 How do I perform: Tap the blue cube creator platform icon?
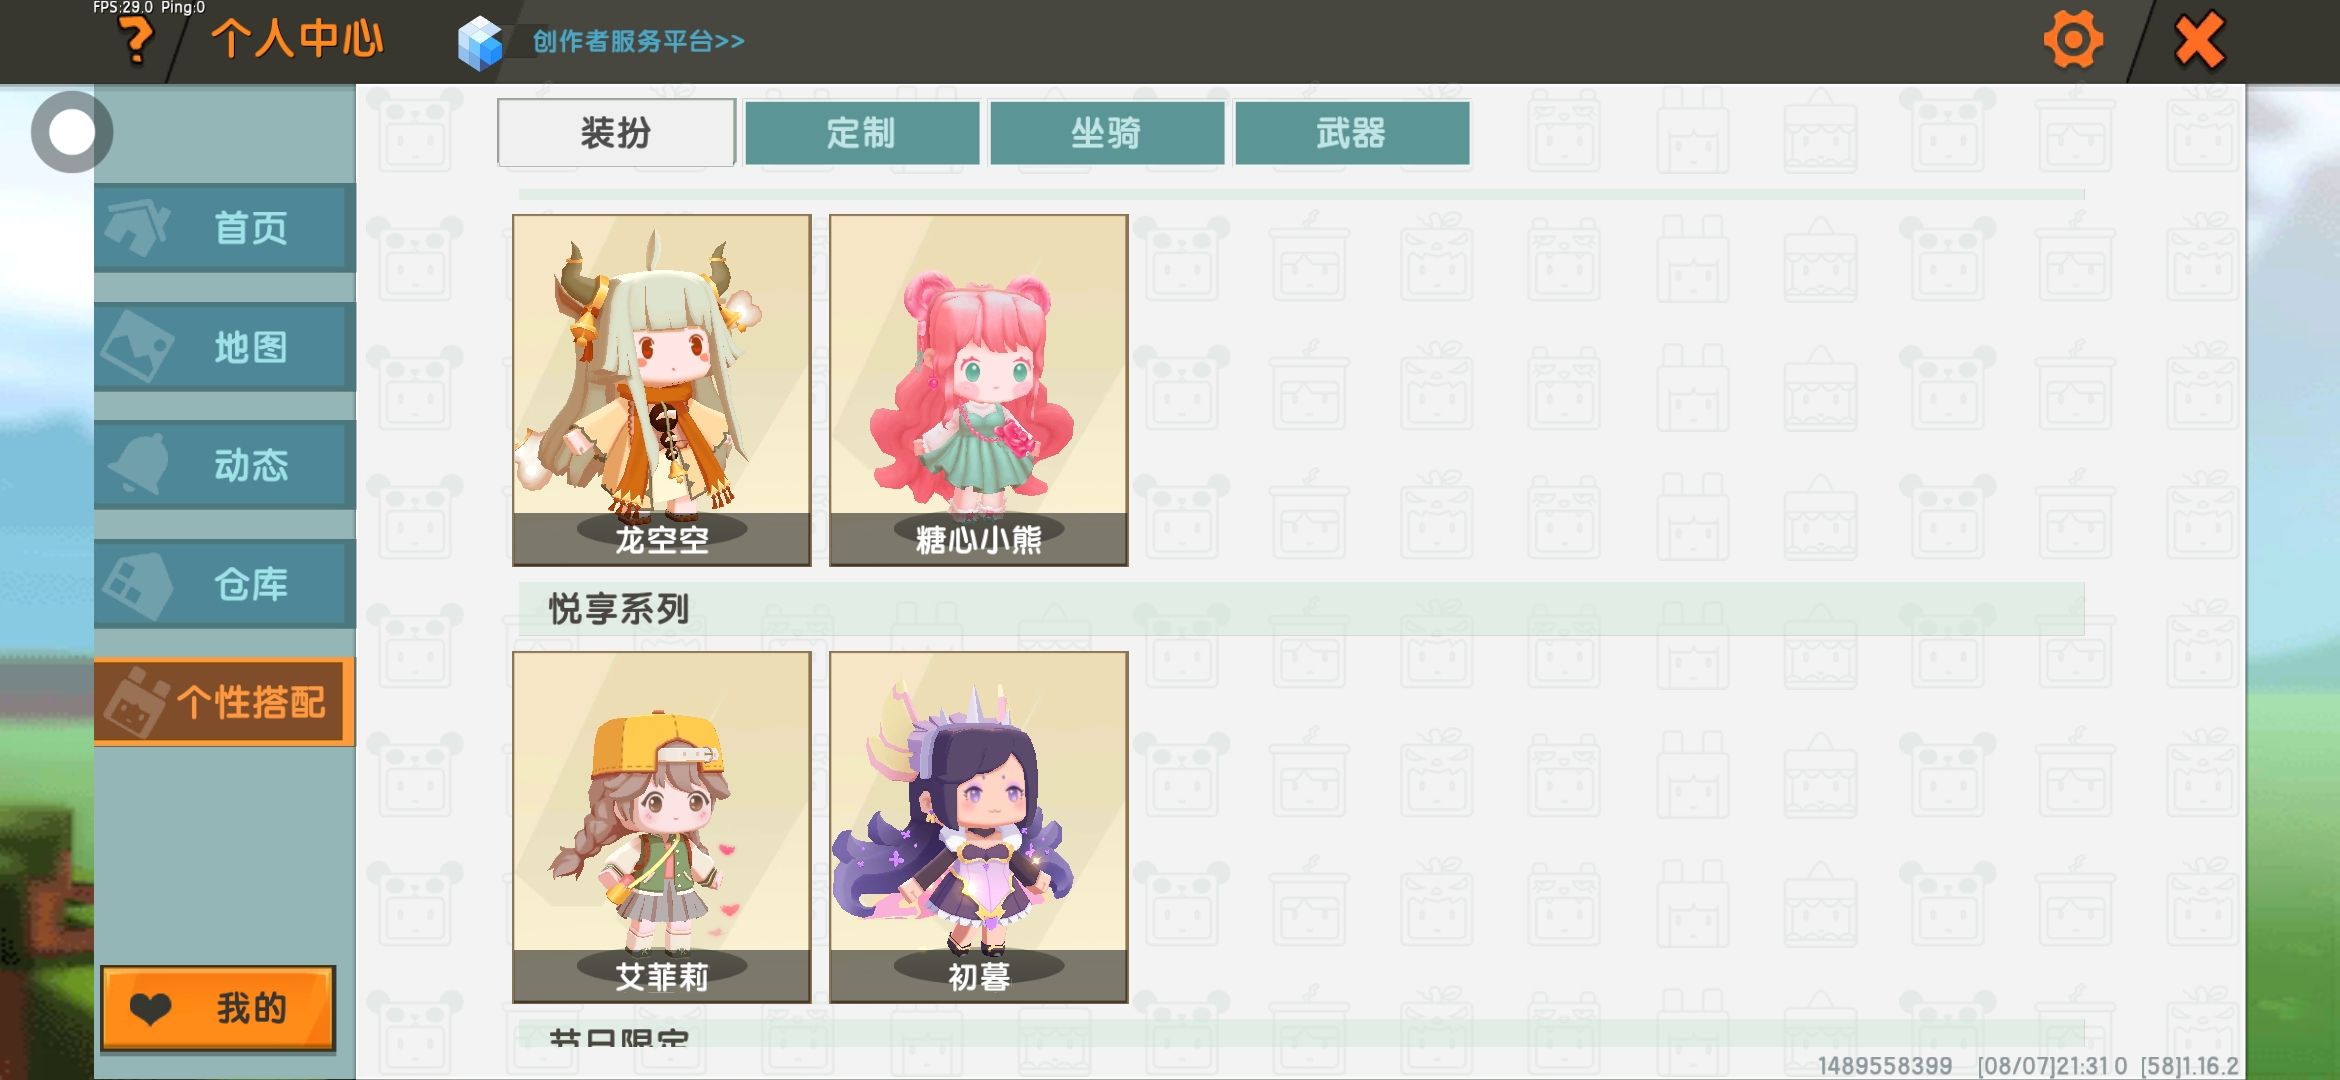[x=479, y=43]
